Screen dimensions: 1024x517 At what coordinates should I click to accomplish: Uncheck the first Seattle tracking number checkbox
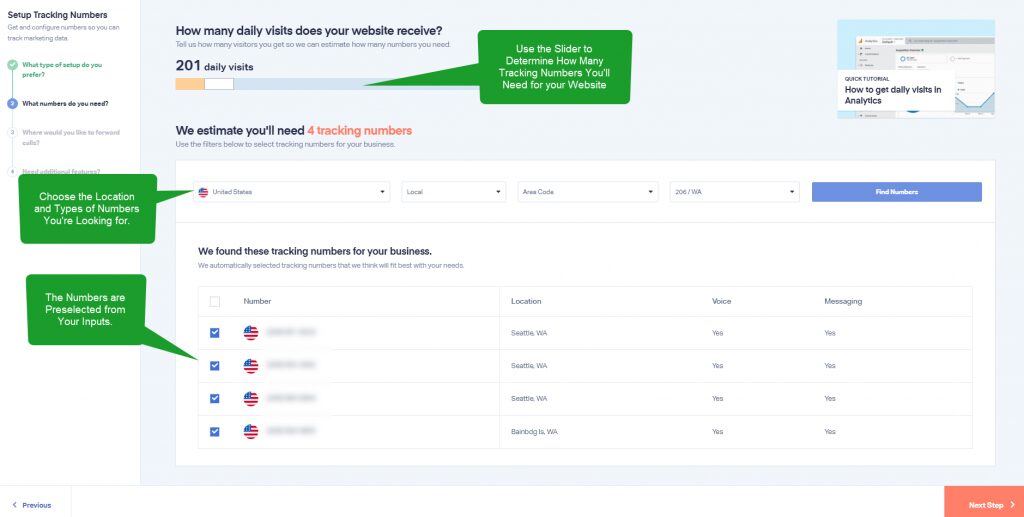[x=215, y=333]
